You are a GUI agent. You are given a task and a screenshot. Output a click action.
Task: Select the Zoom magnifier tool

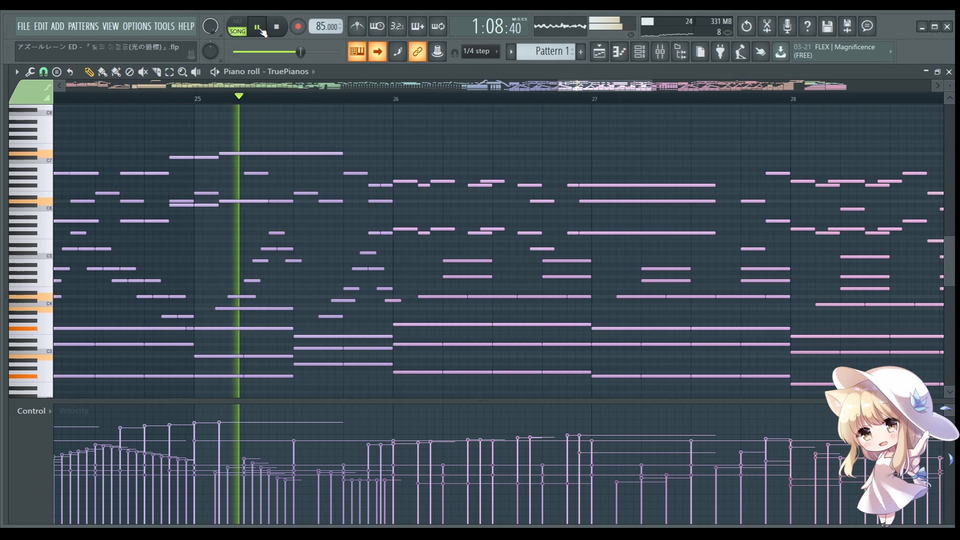tap(182, 72)
